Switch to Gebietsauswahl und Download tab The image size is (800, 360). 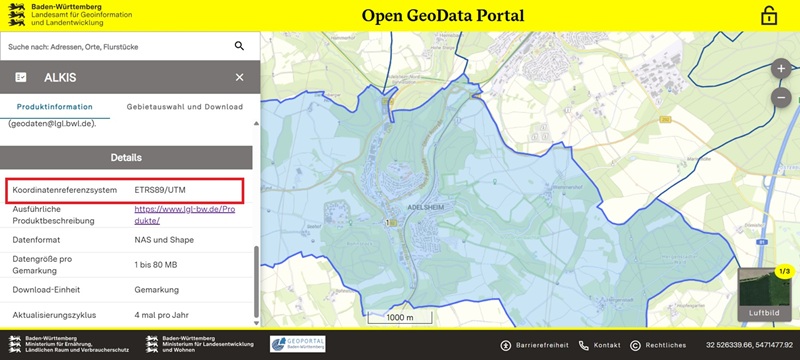(x=185, y=107)
